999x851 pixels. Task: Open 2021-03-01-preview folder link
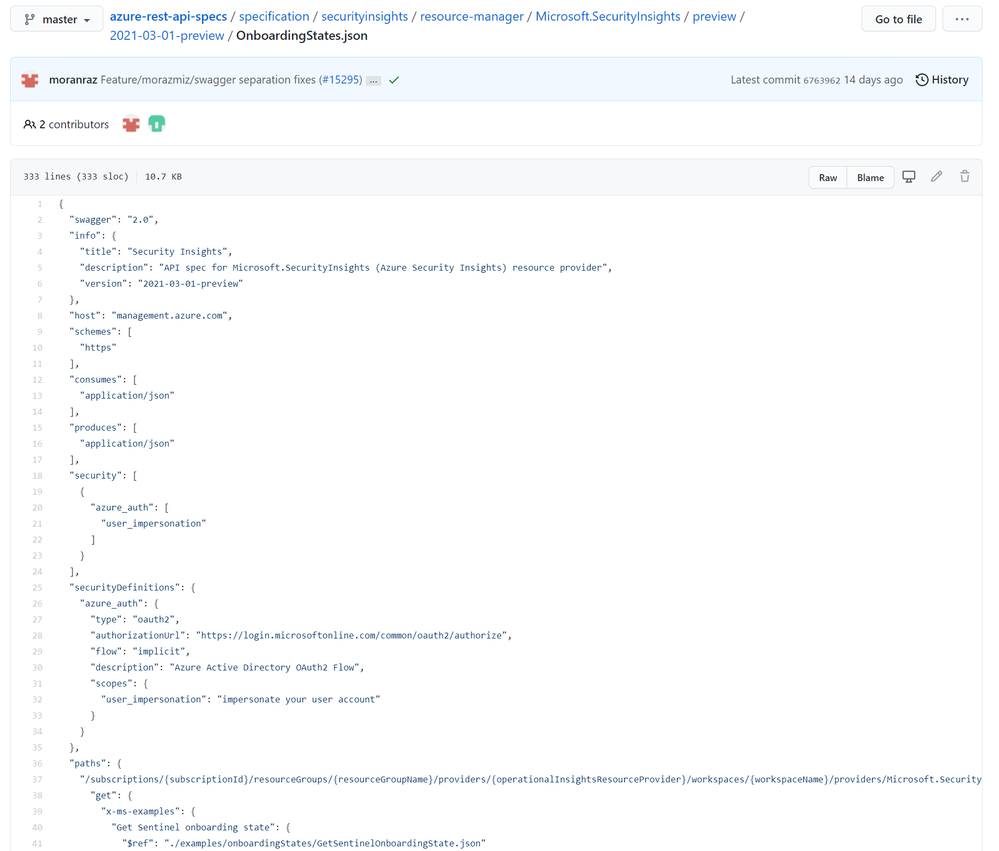pos(167,36)
